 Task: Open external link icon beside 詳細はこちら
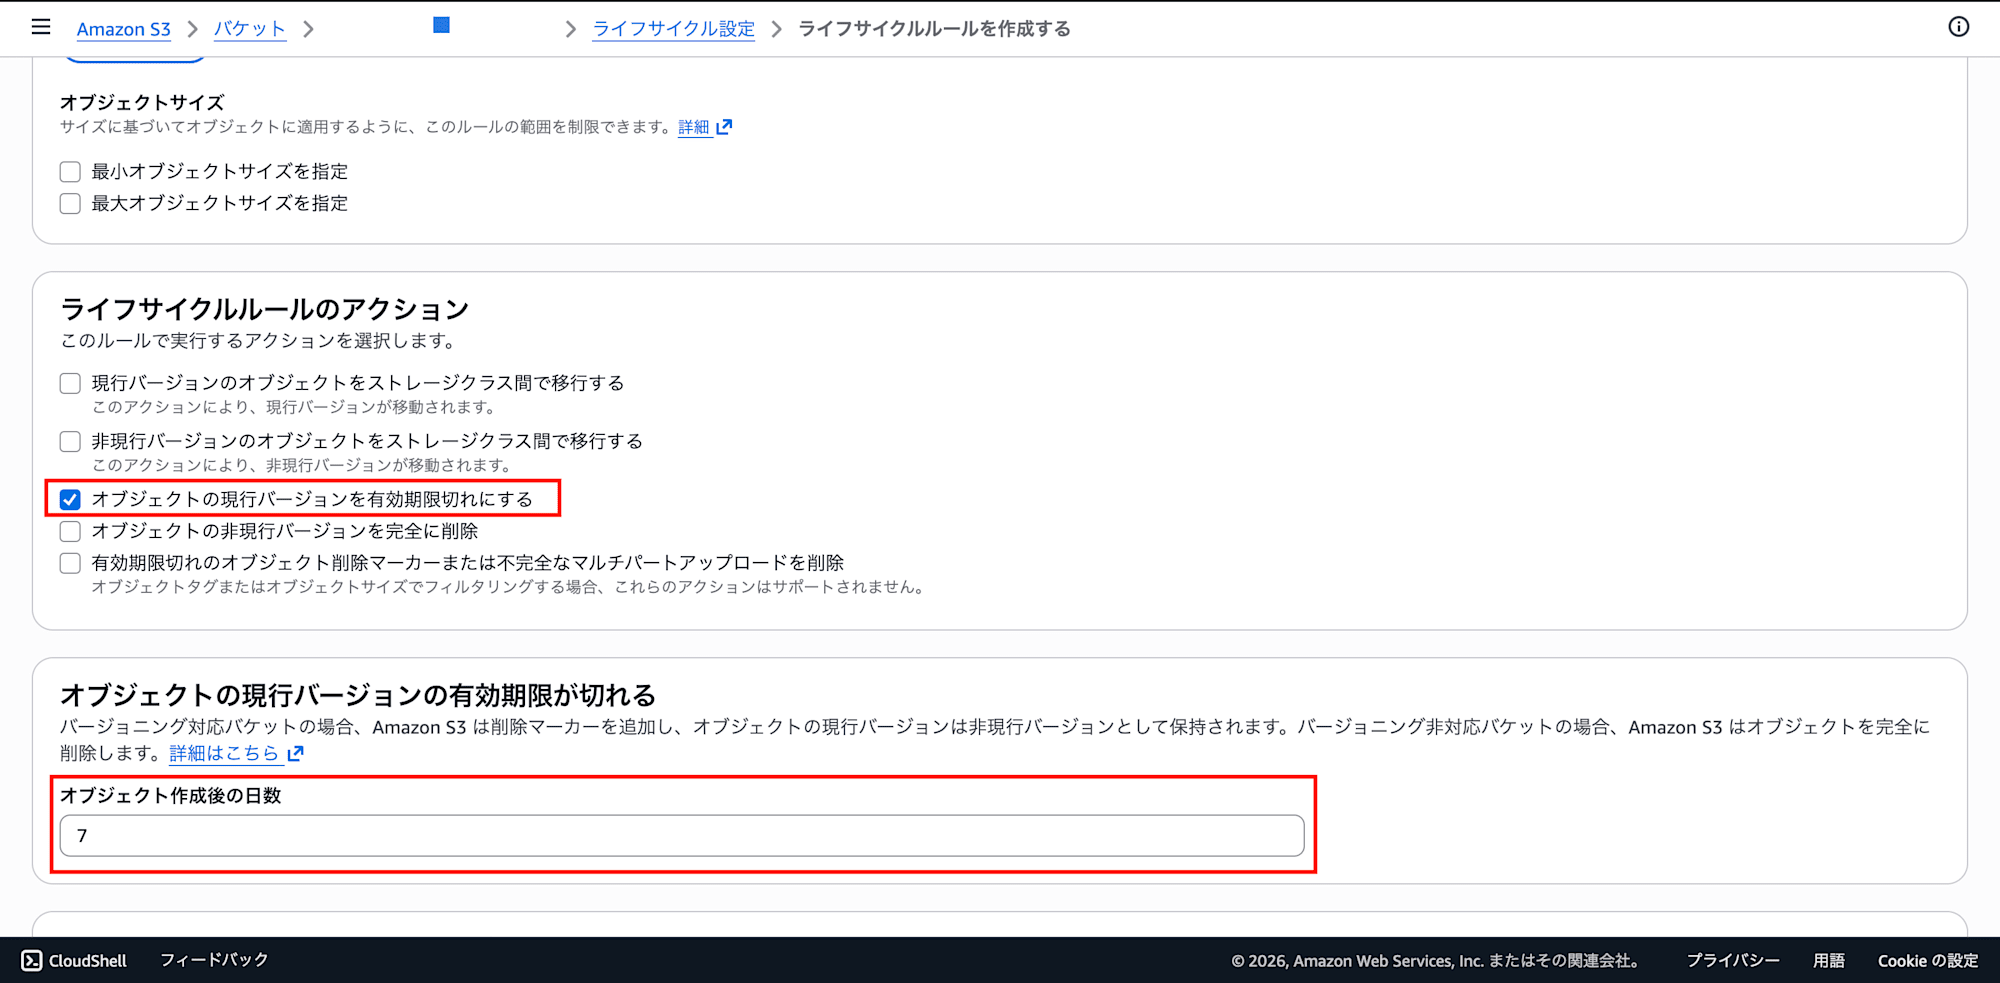click(295, 753)
